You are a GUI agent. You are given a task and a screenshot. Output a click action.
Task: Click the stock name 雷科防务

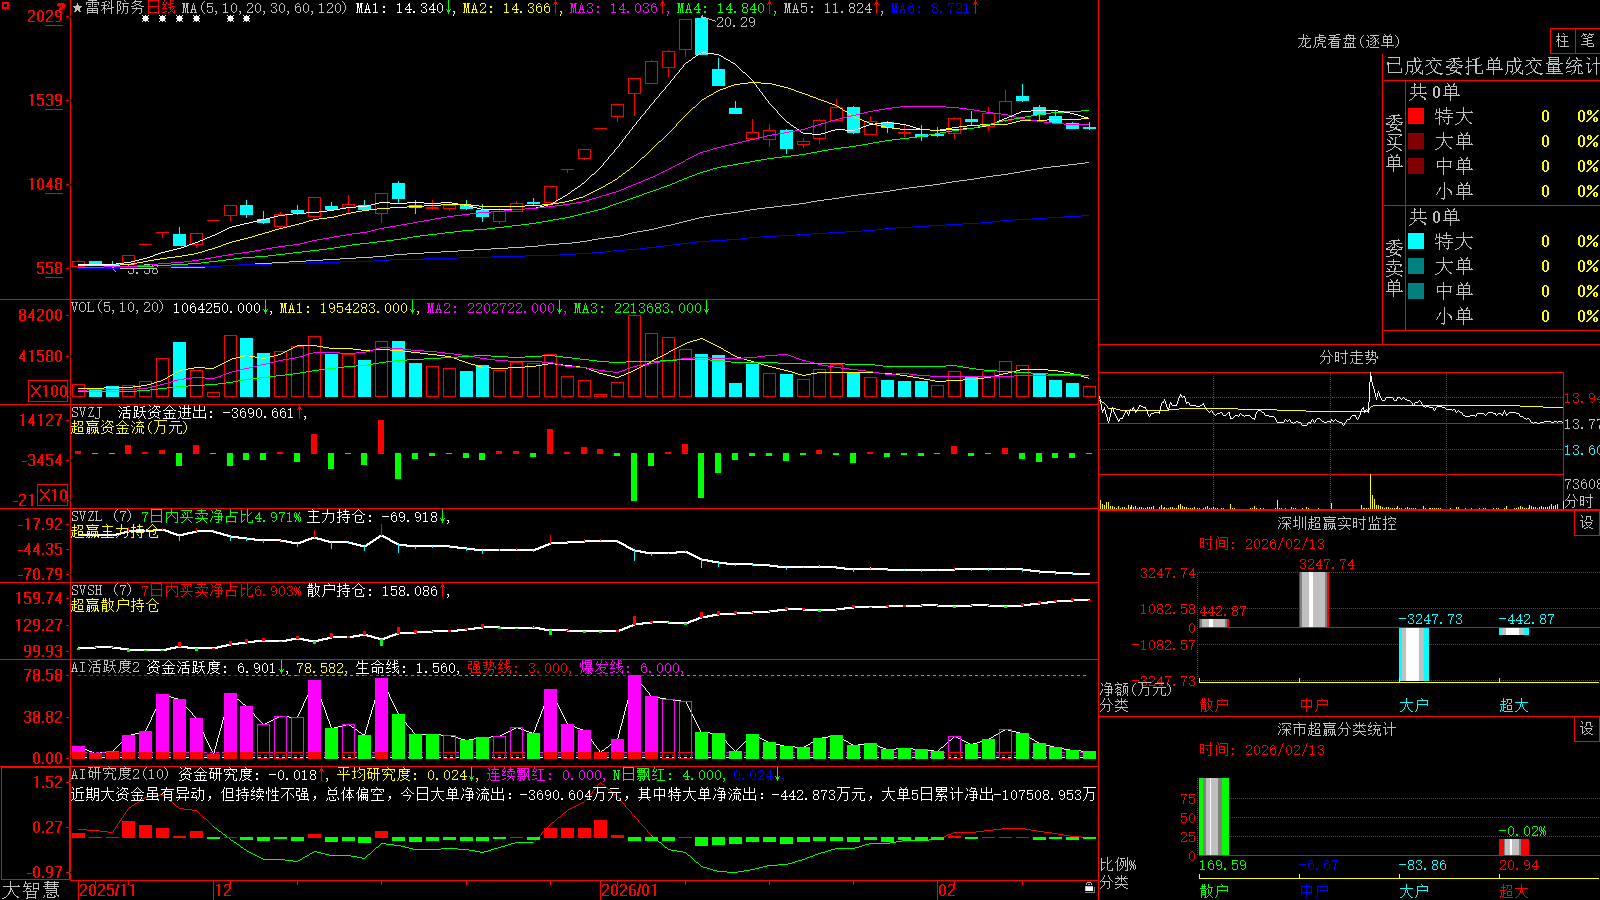click(115, 8)
